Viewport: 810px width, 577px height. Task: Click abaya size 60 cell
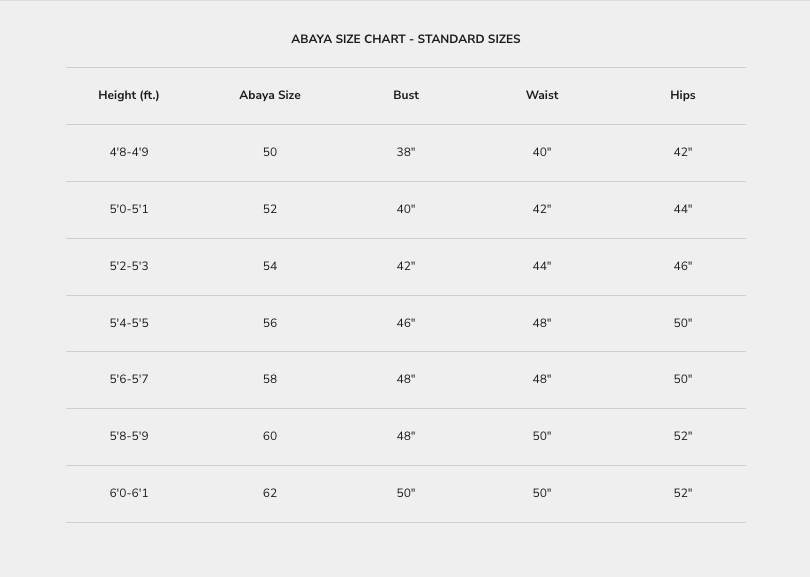pyautogui.click(x=270, y=436)
